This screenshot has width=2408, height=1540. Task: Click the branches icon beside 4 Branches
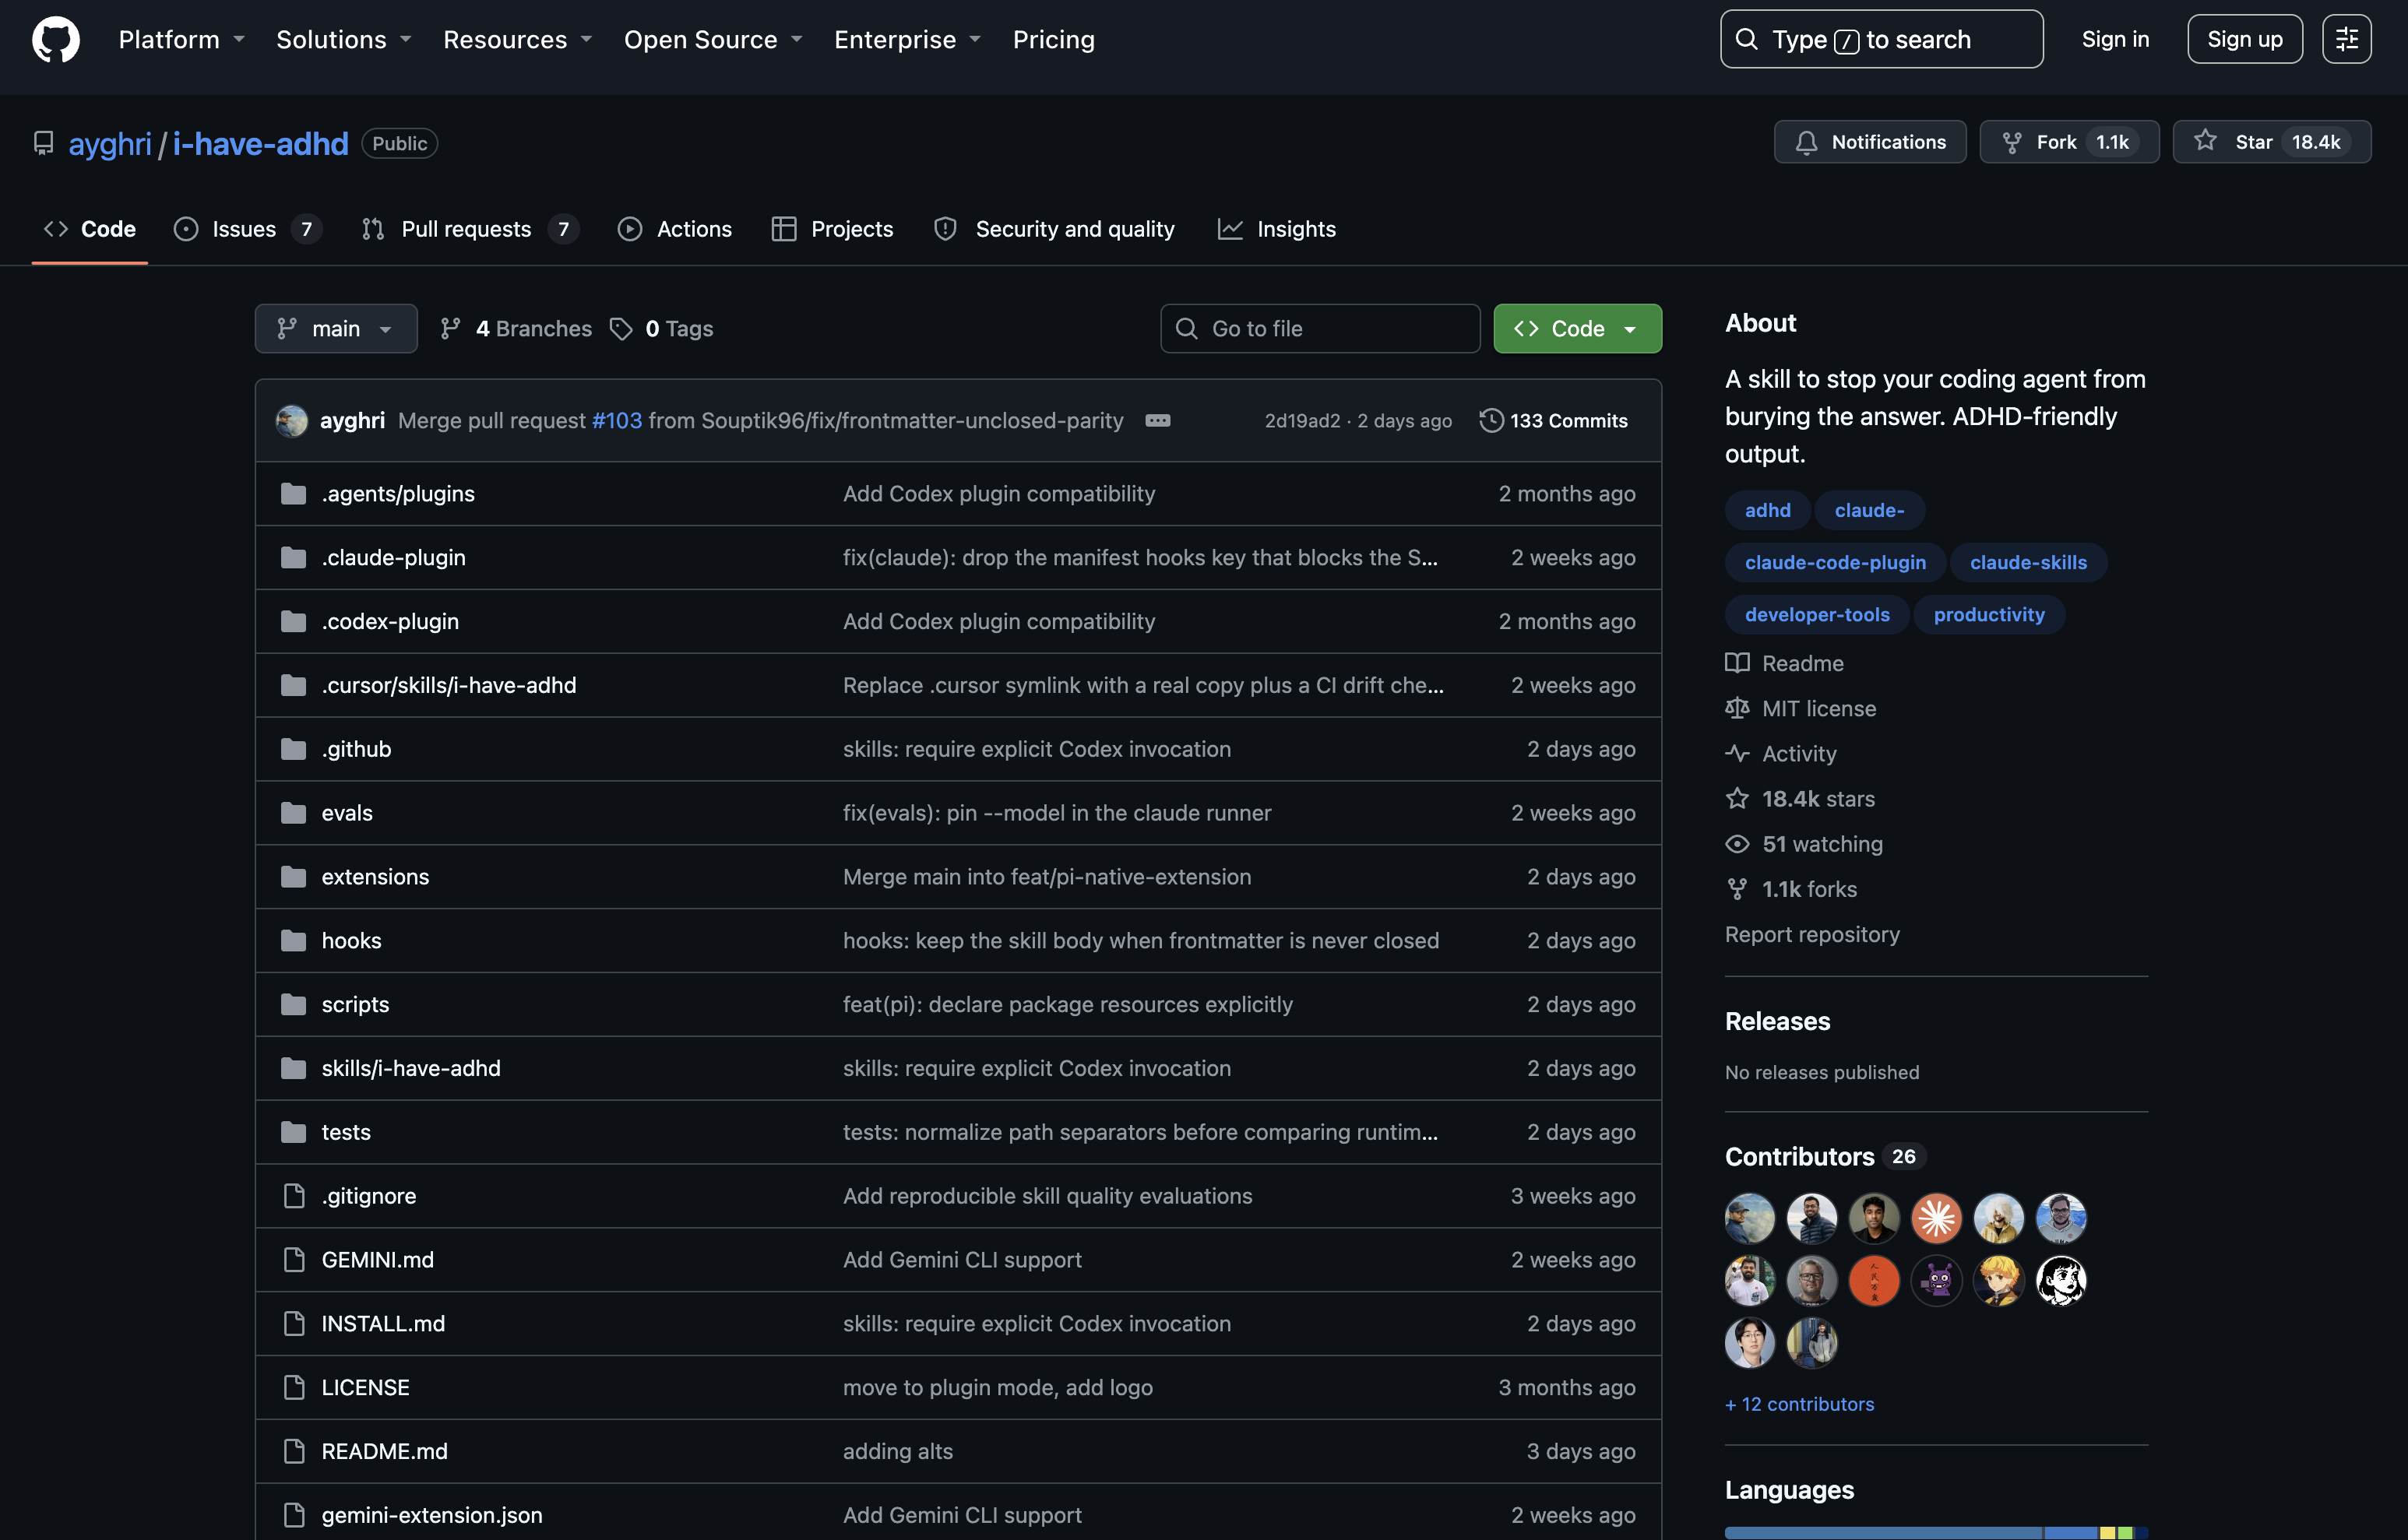point(451,329)
